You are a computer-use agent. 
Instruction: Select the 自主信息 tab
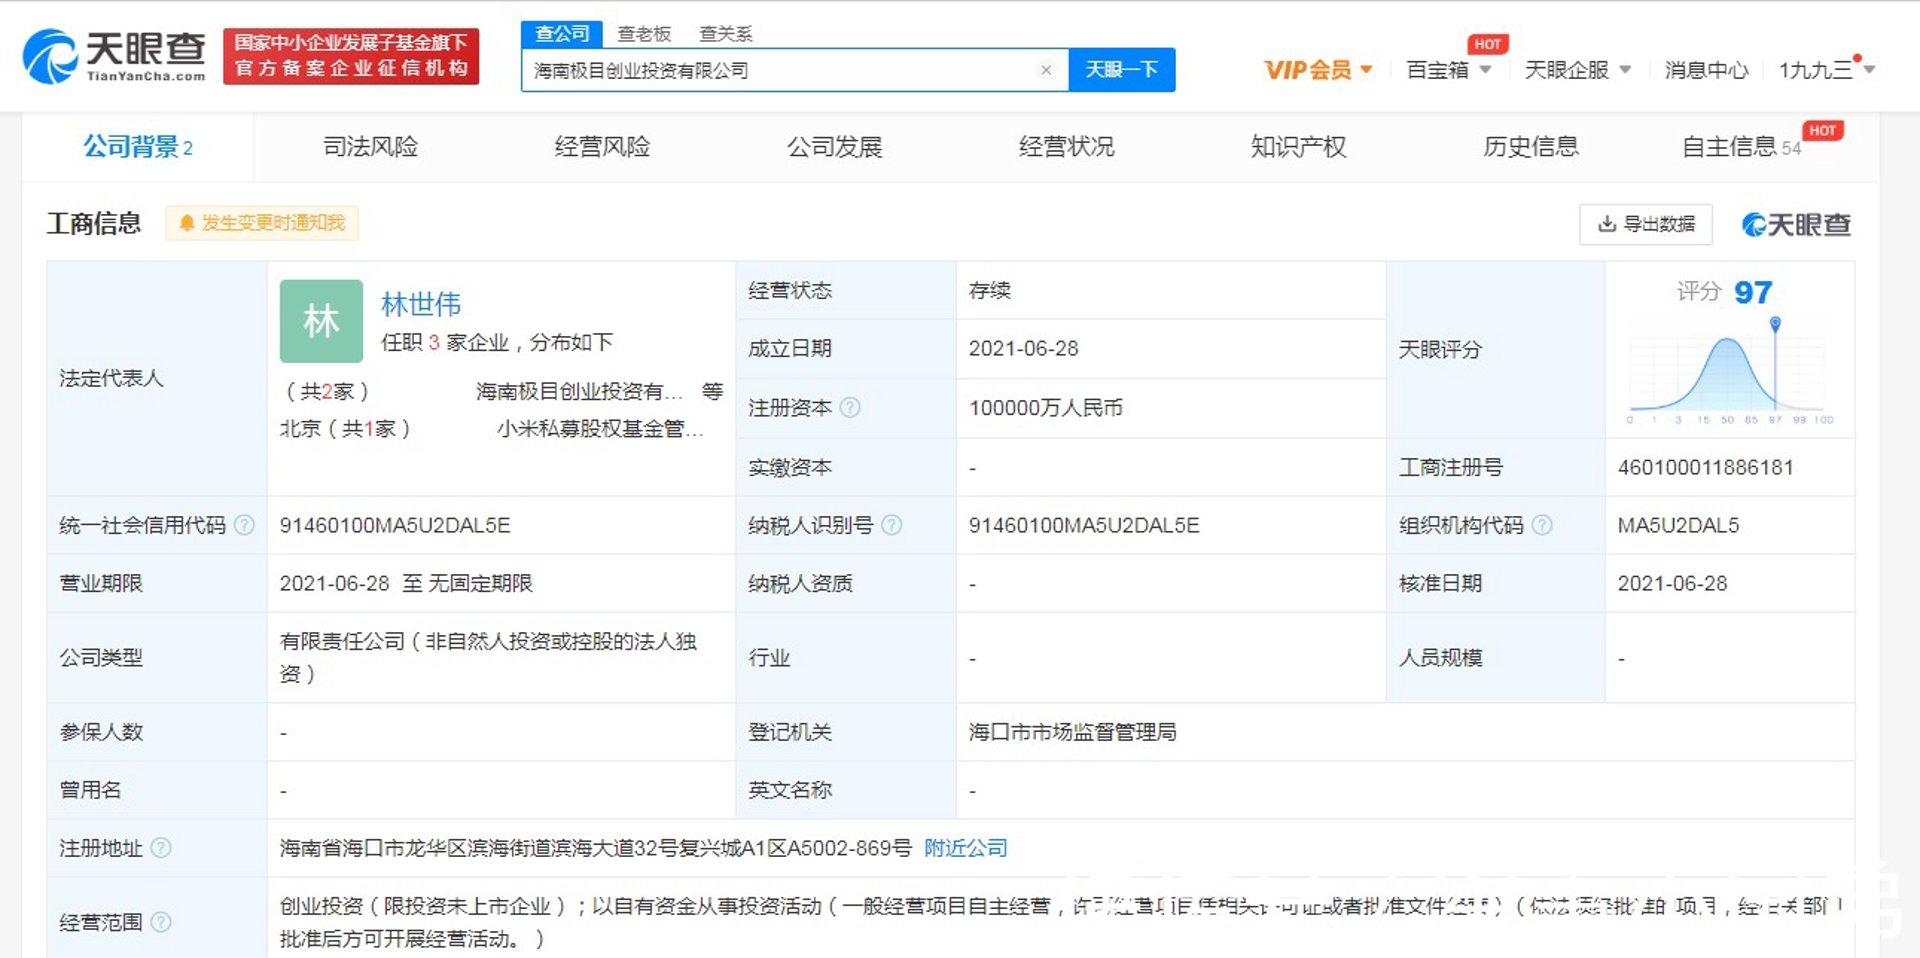pos(1741,147)
